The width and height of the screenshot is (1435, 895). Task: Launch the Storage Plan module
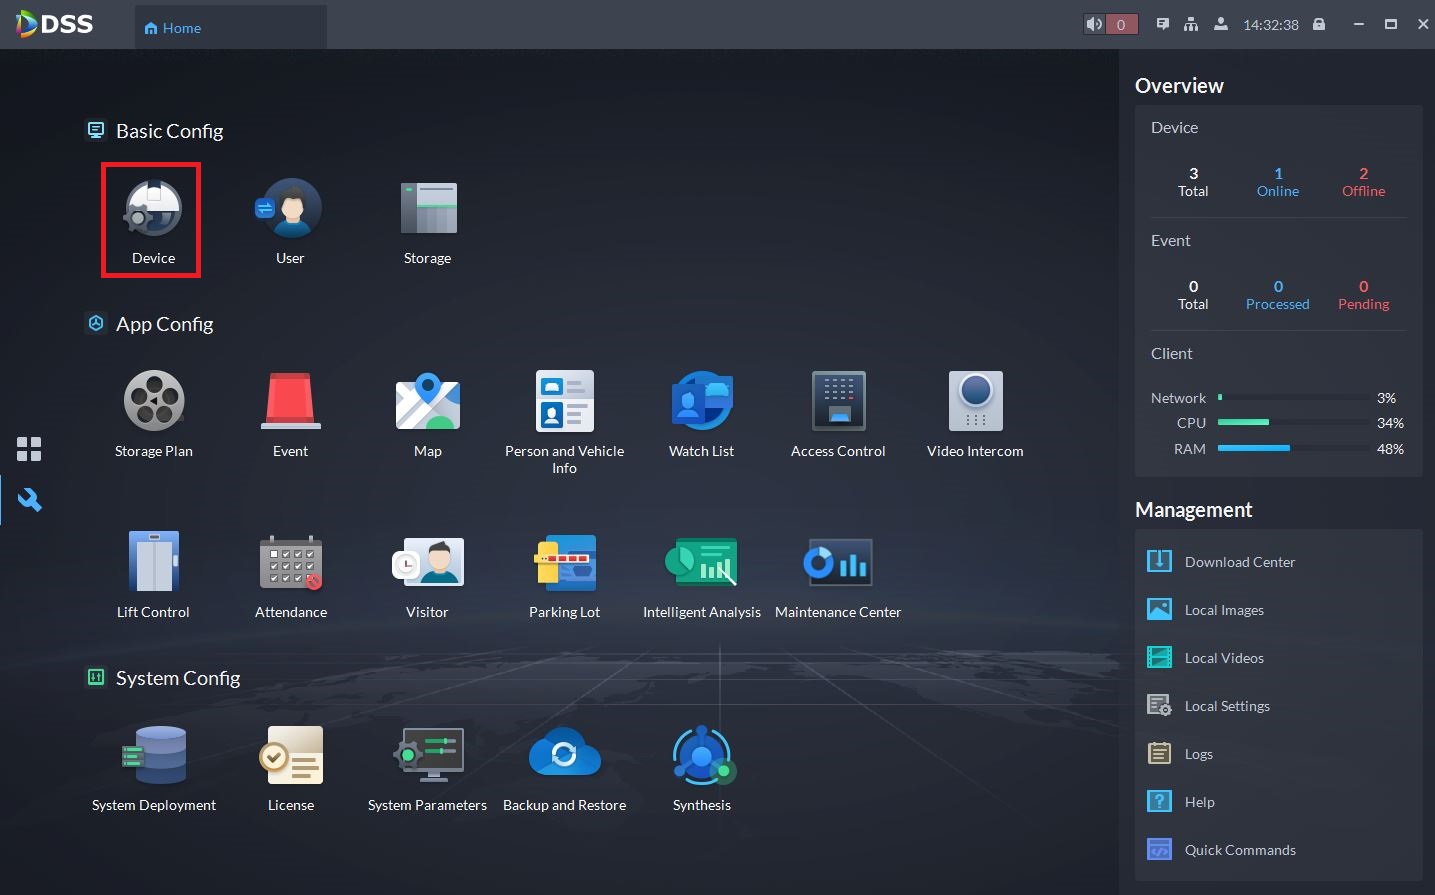click(x=154, y=414)
